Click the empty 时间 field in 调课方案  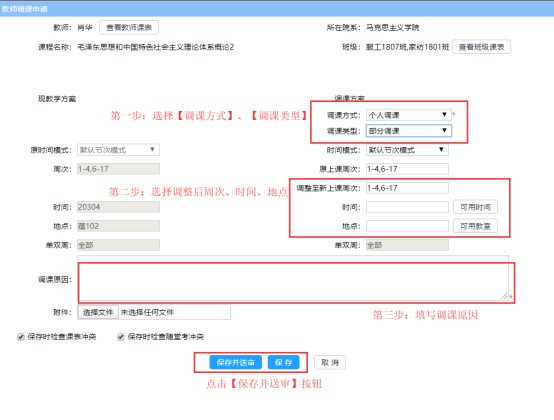click(x=407, y=207)
